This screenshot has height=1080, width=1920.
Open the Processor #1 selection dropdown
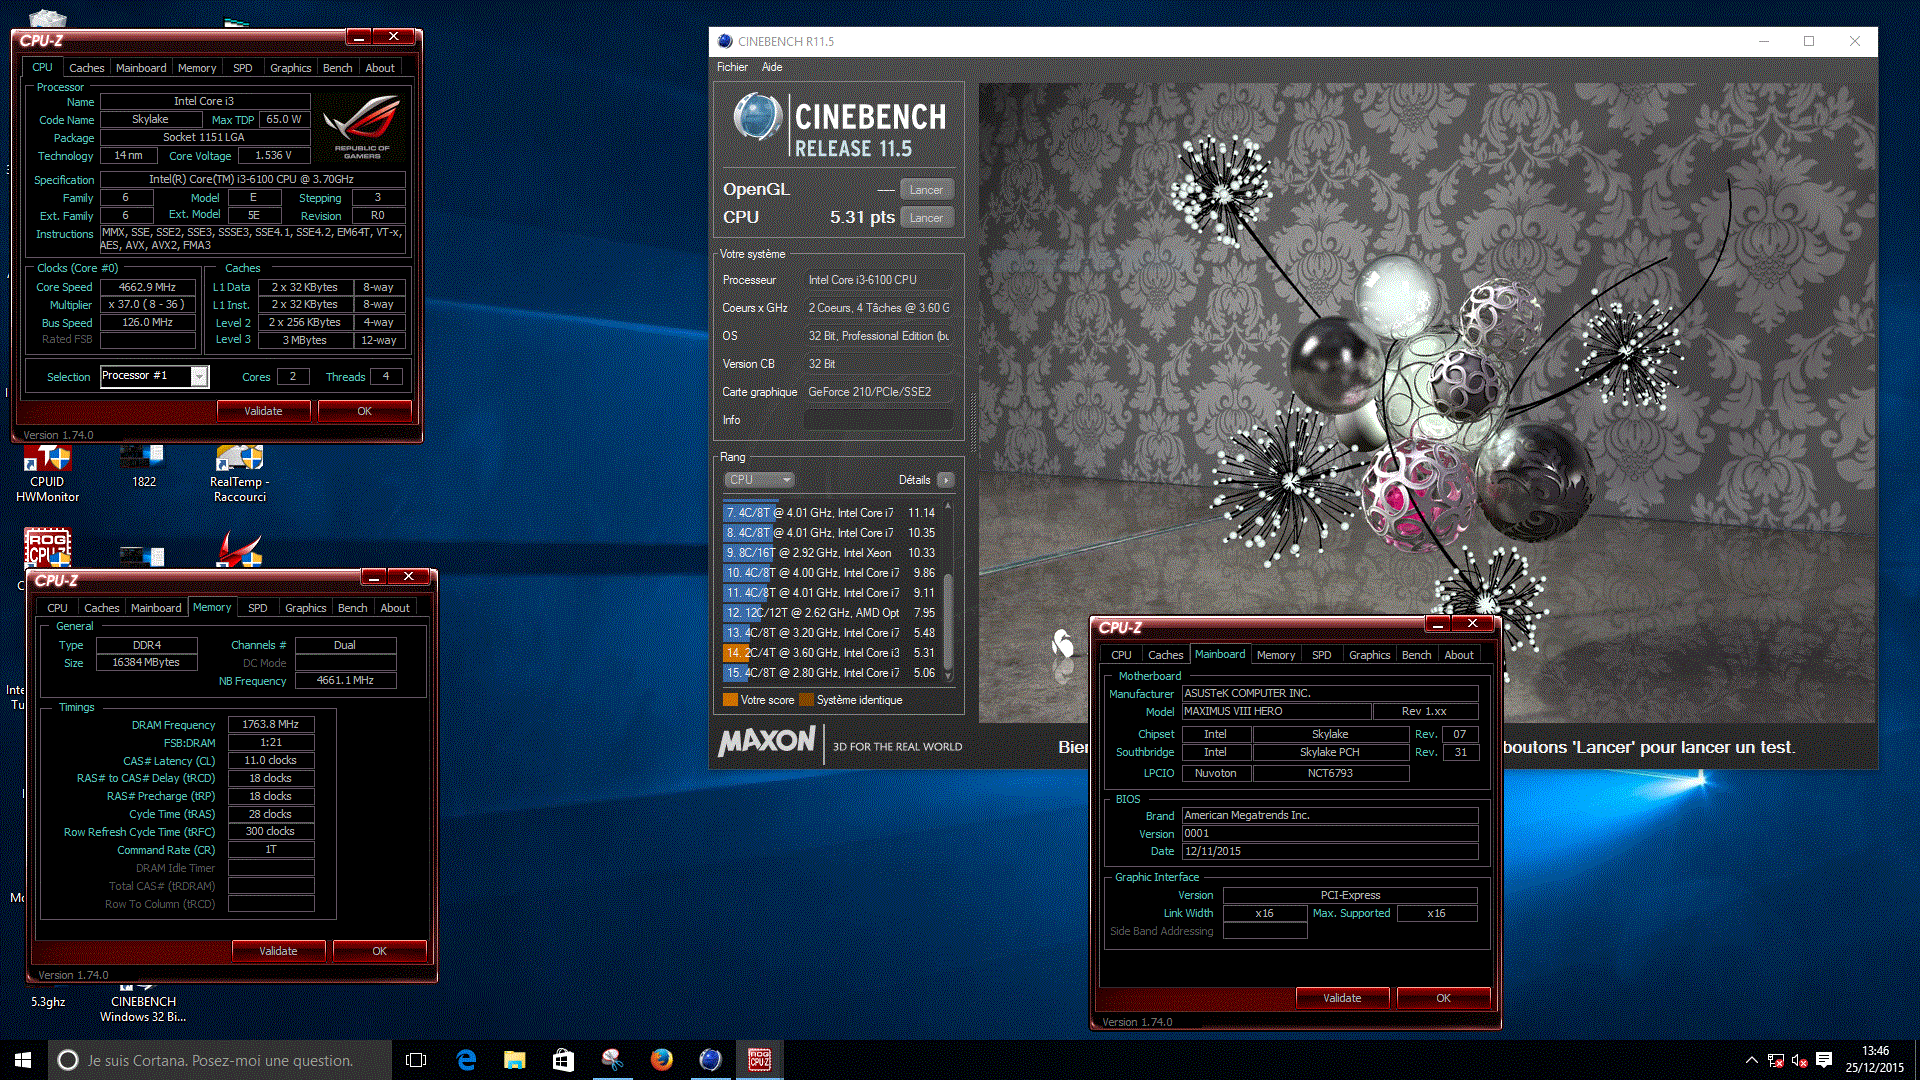(199, 376)
